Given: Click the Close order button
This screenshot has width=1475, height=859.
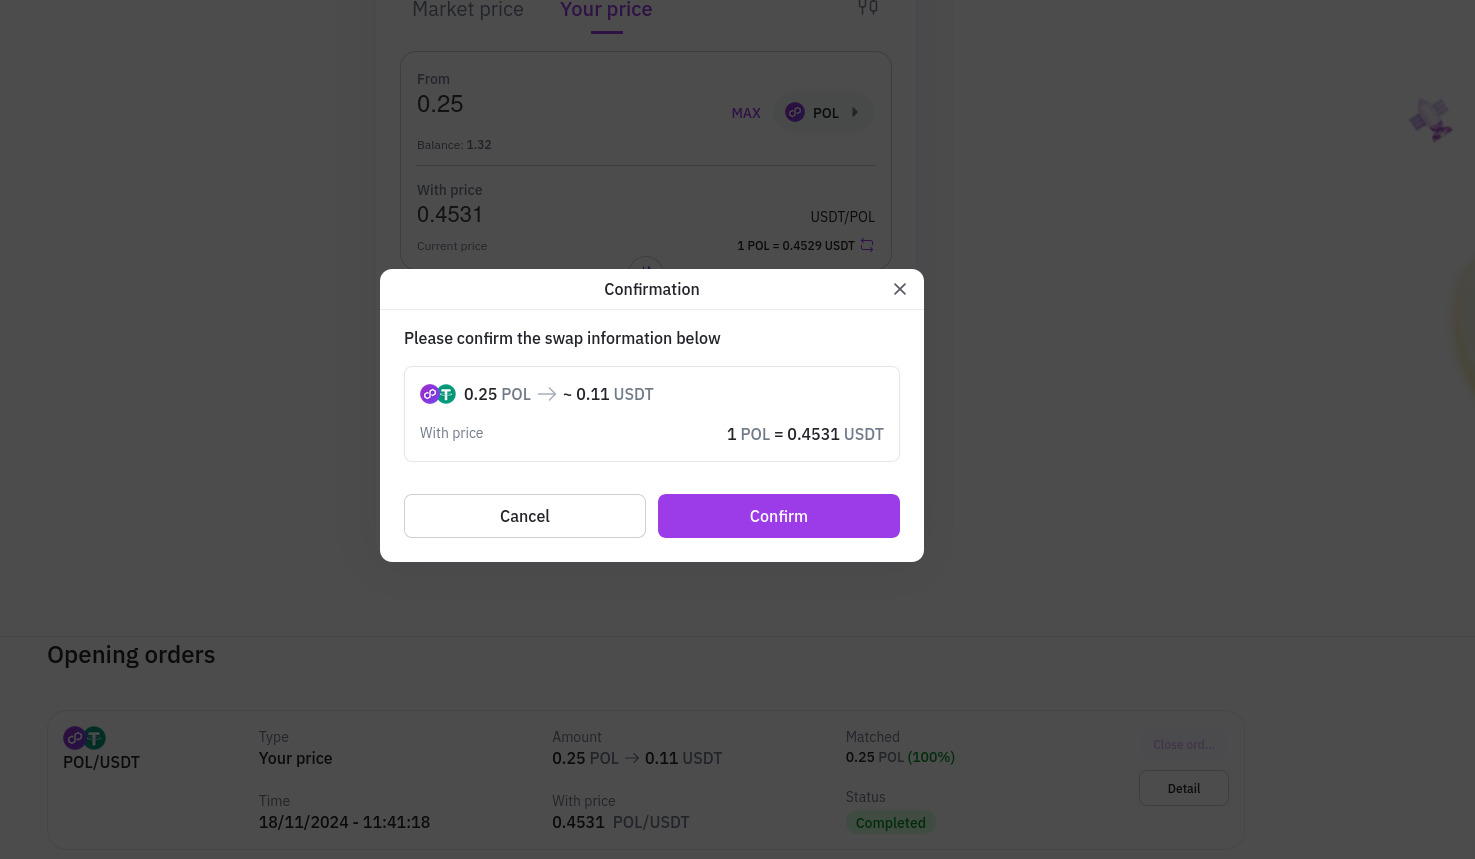Looking at the screenshot, I should pos(1183,745).
